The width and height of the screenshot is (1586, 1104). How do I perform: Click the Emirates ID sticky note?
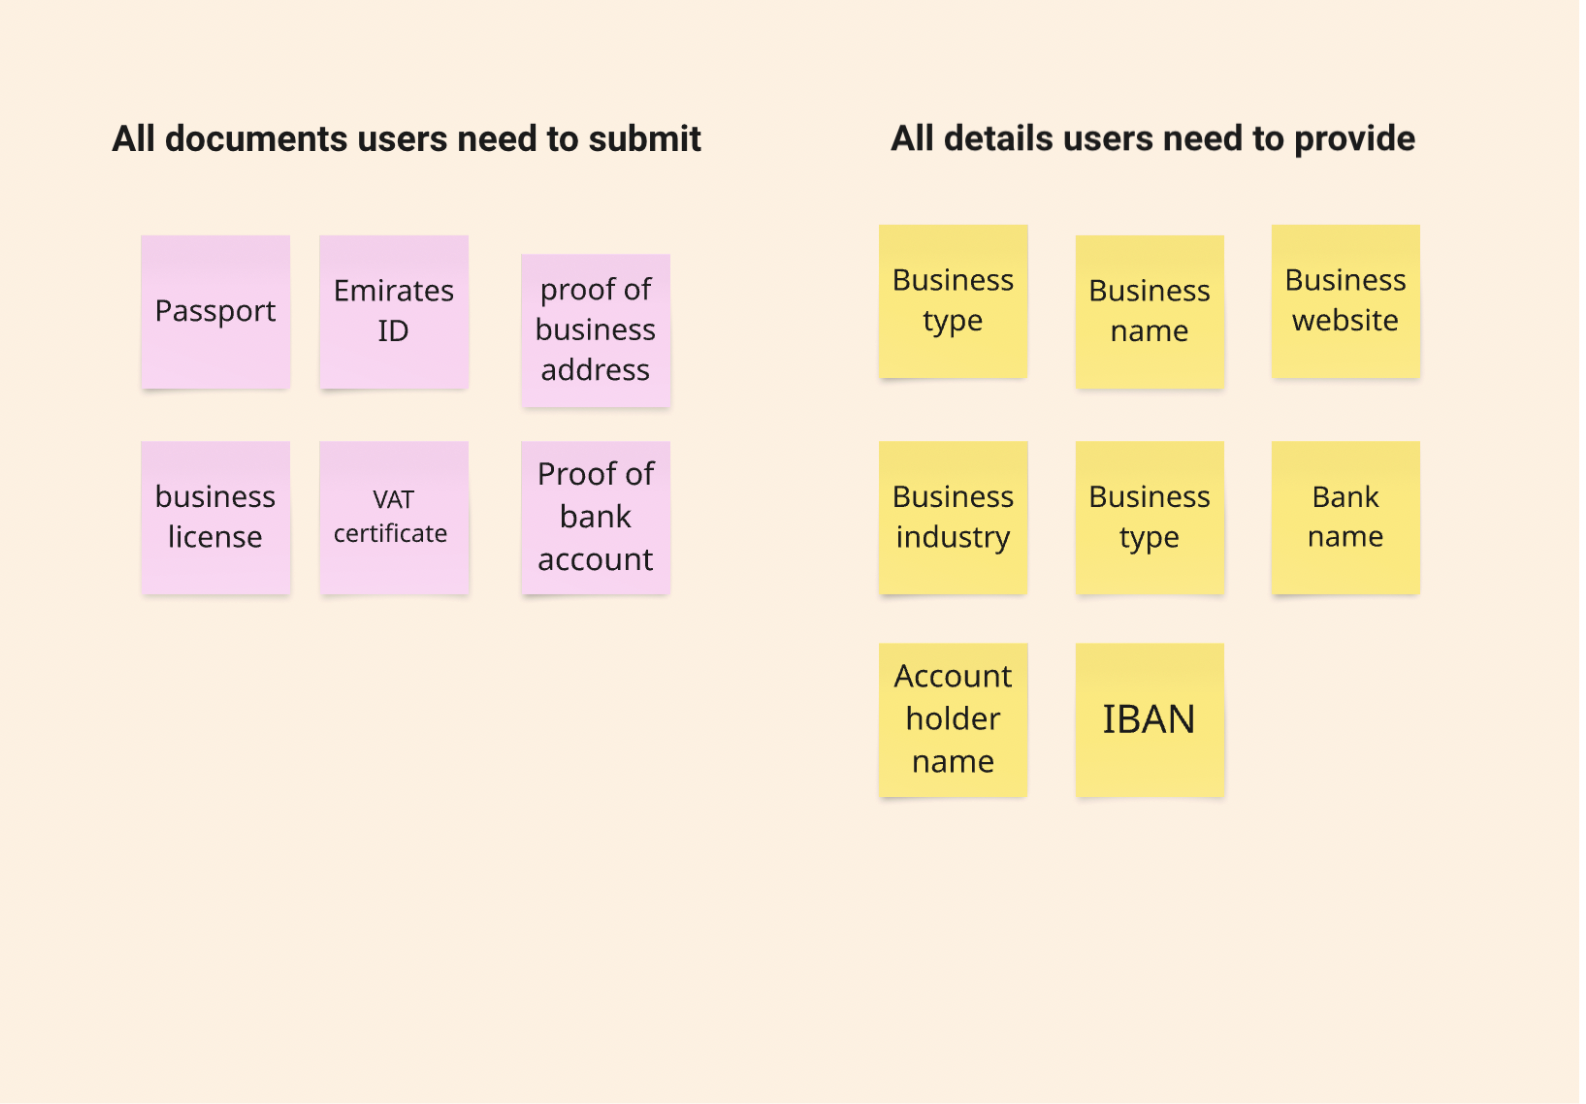coord(393,312)
